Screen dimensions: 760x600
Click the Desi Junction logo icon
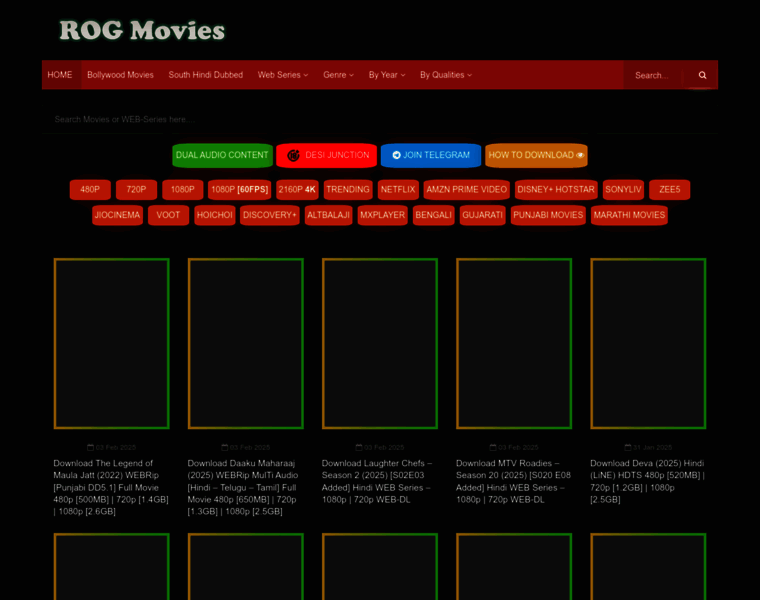pyautogui.click(x=293, y=156)
